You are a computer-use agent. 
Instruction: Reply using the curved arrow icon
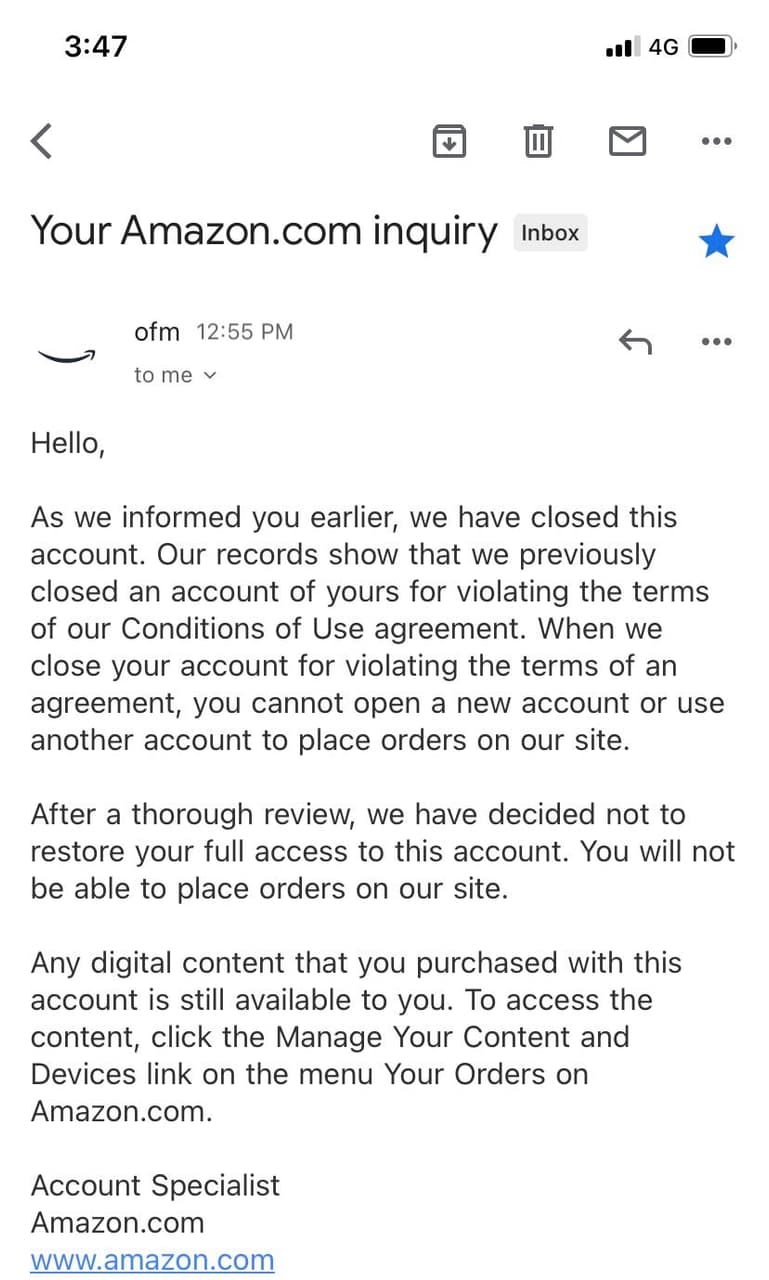pyautogui.click(x=635, y=342)
